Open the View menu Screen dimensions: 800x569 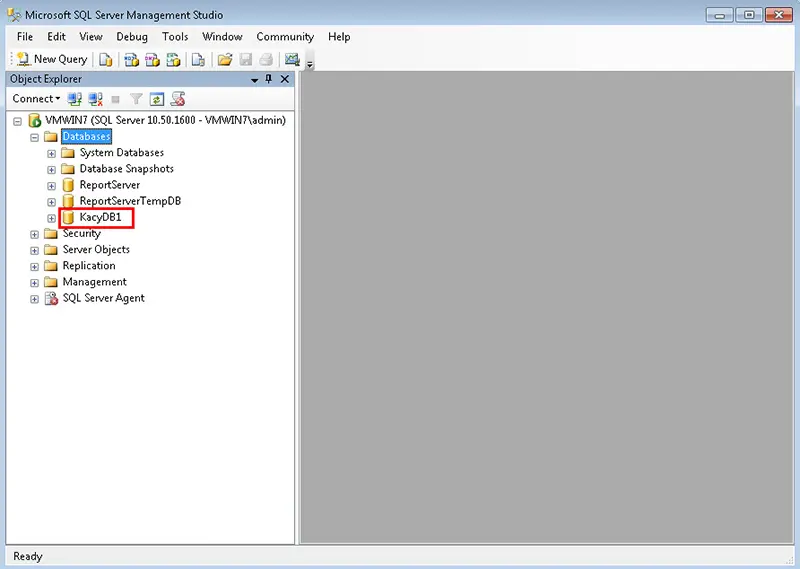coord(91,37)
